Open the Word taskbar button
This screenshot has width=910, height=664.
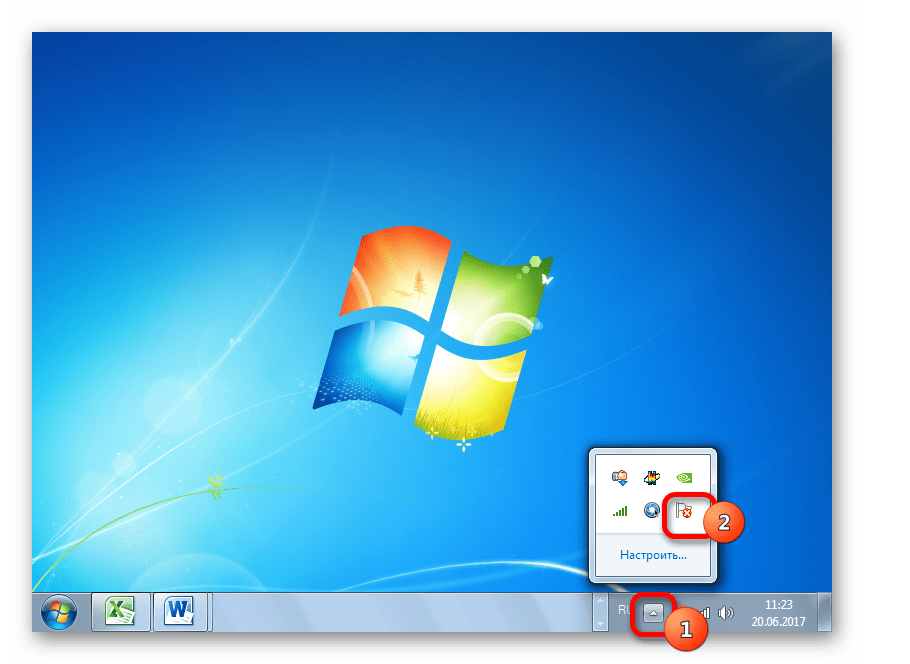pos(180,612)
